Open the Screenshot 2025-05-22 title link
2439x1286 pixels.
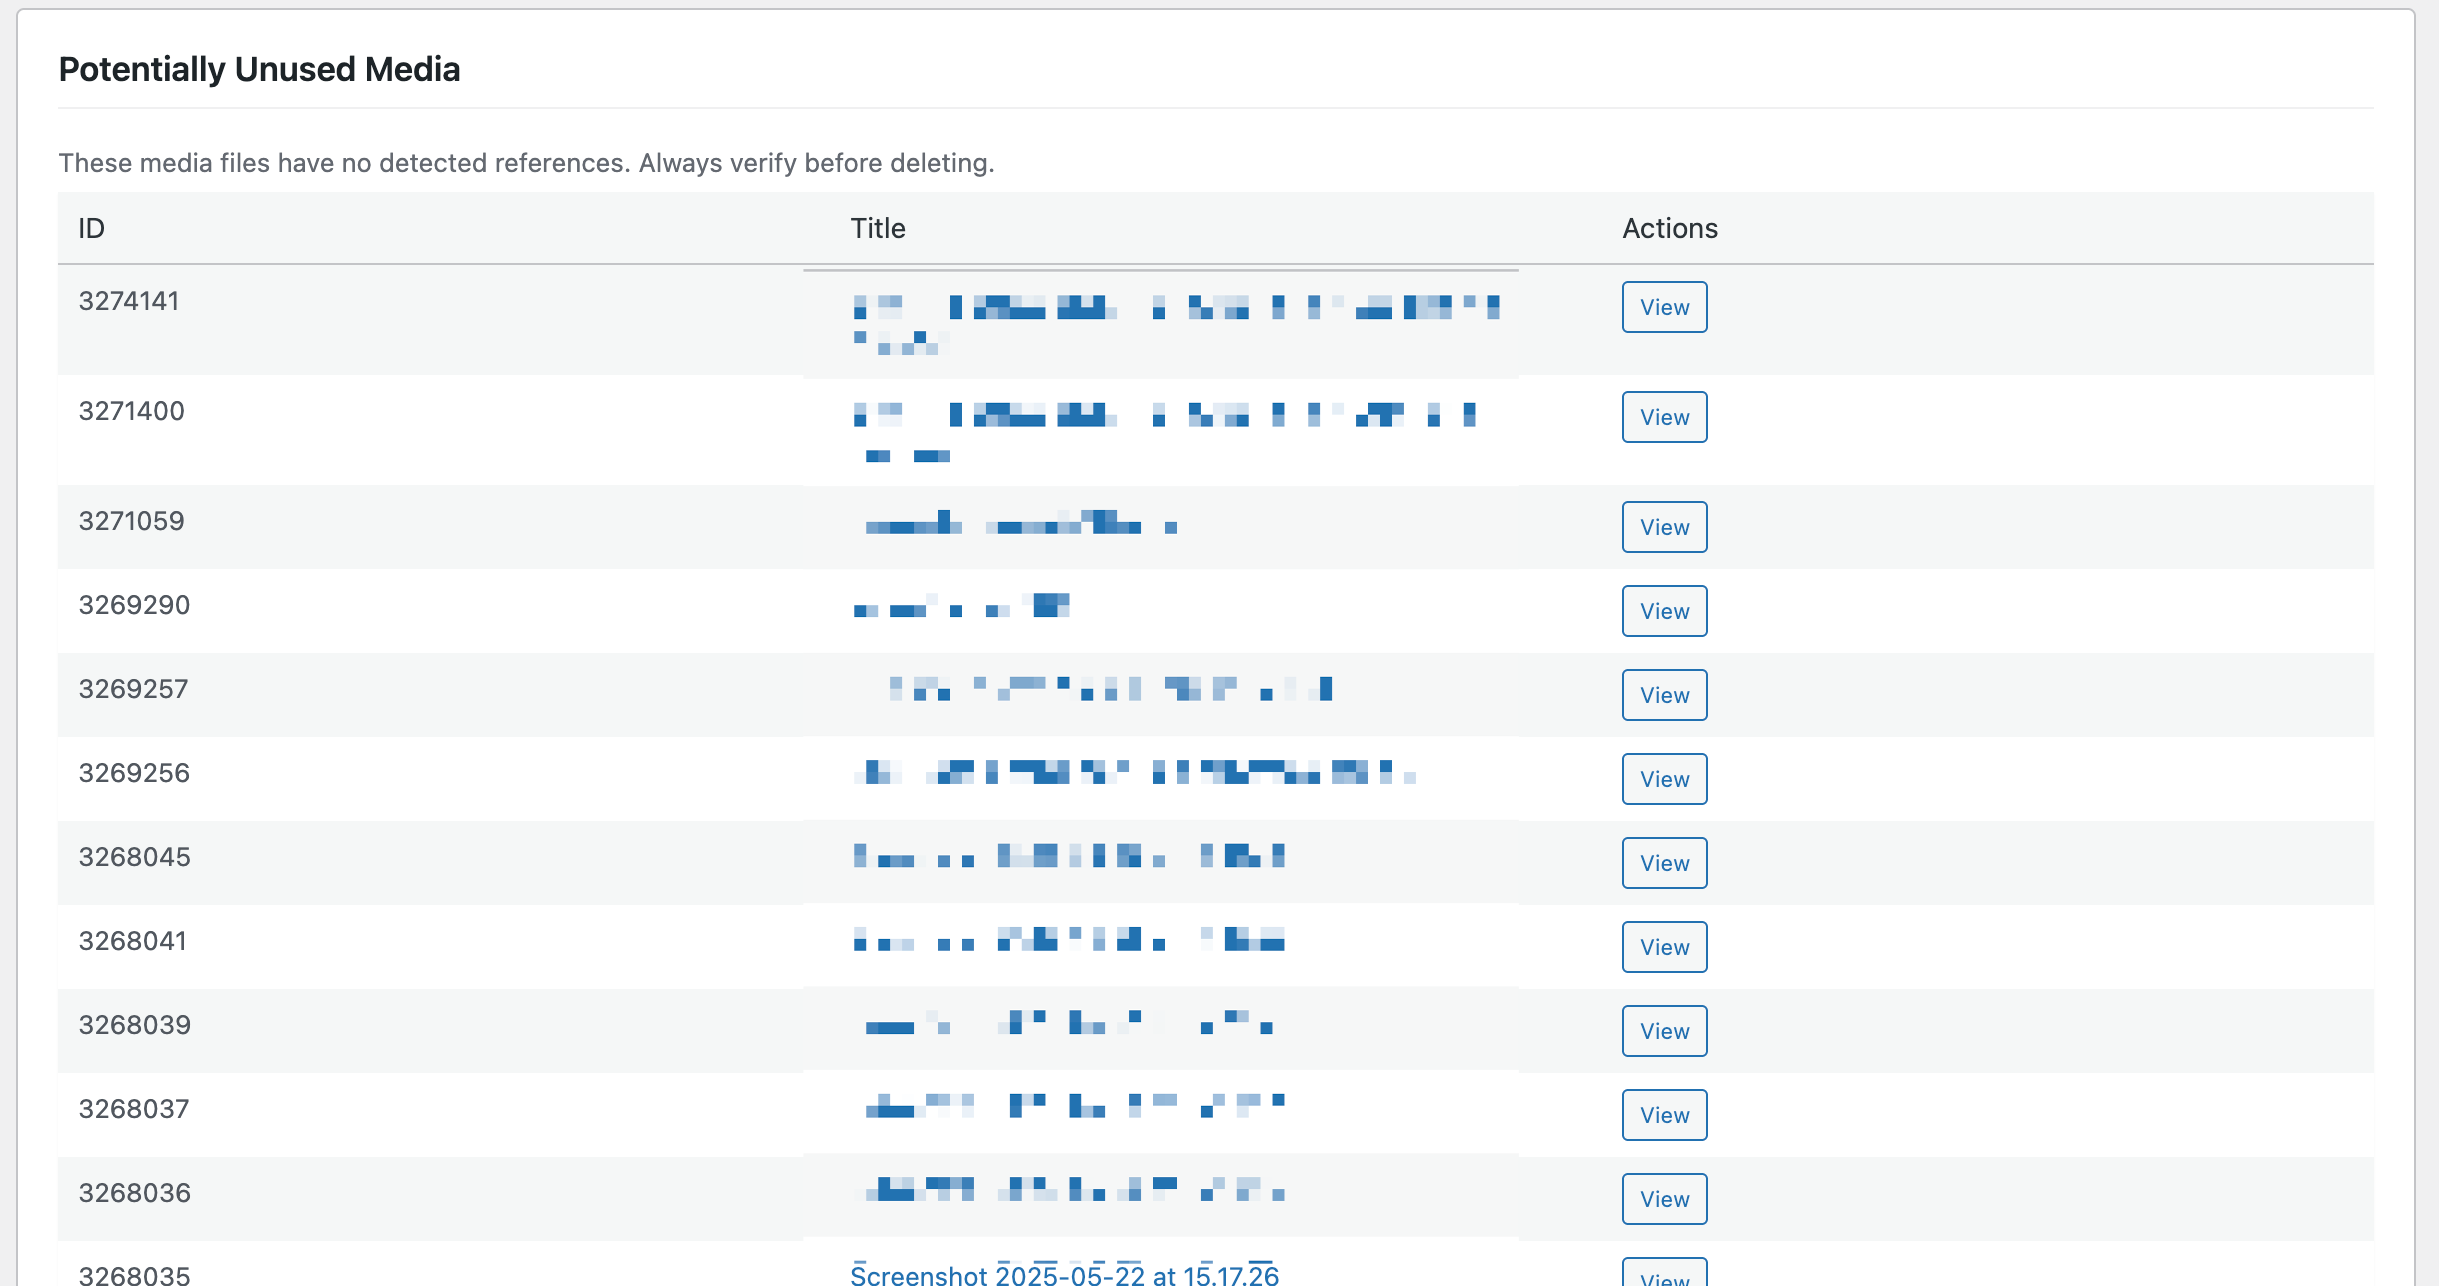coord(1064,1275)
